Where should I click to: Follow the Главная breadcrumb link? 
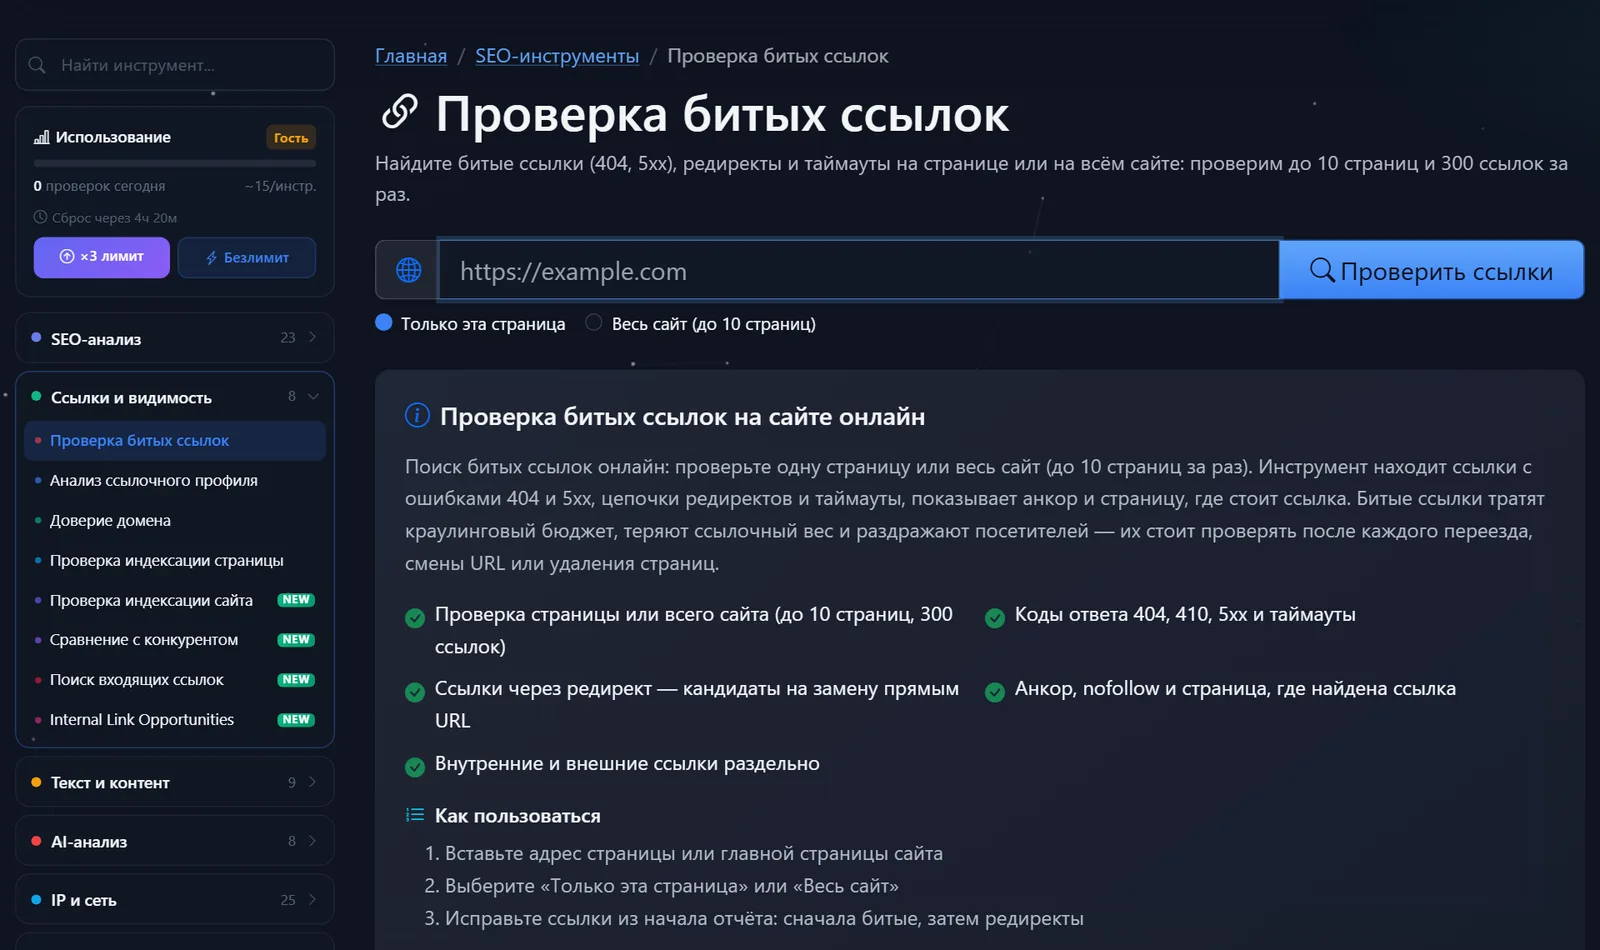tap(411, 56)
